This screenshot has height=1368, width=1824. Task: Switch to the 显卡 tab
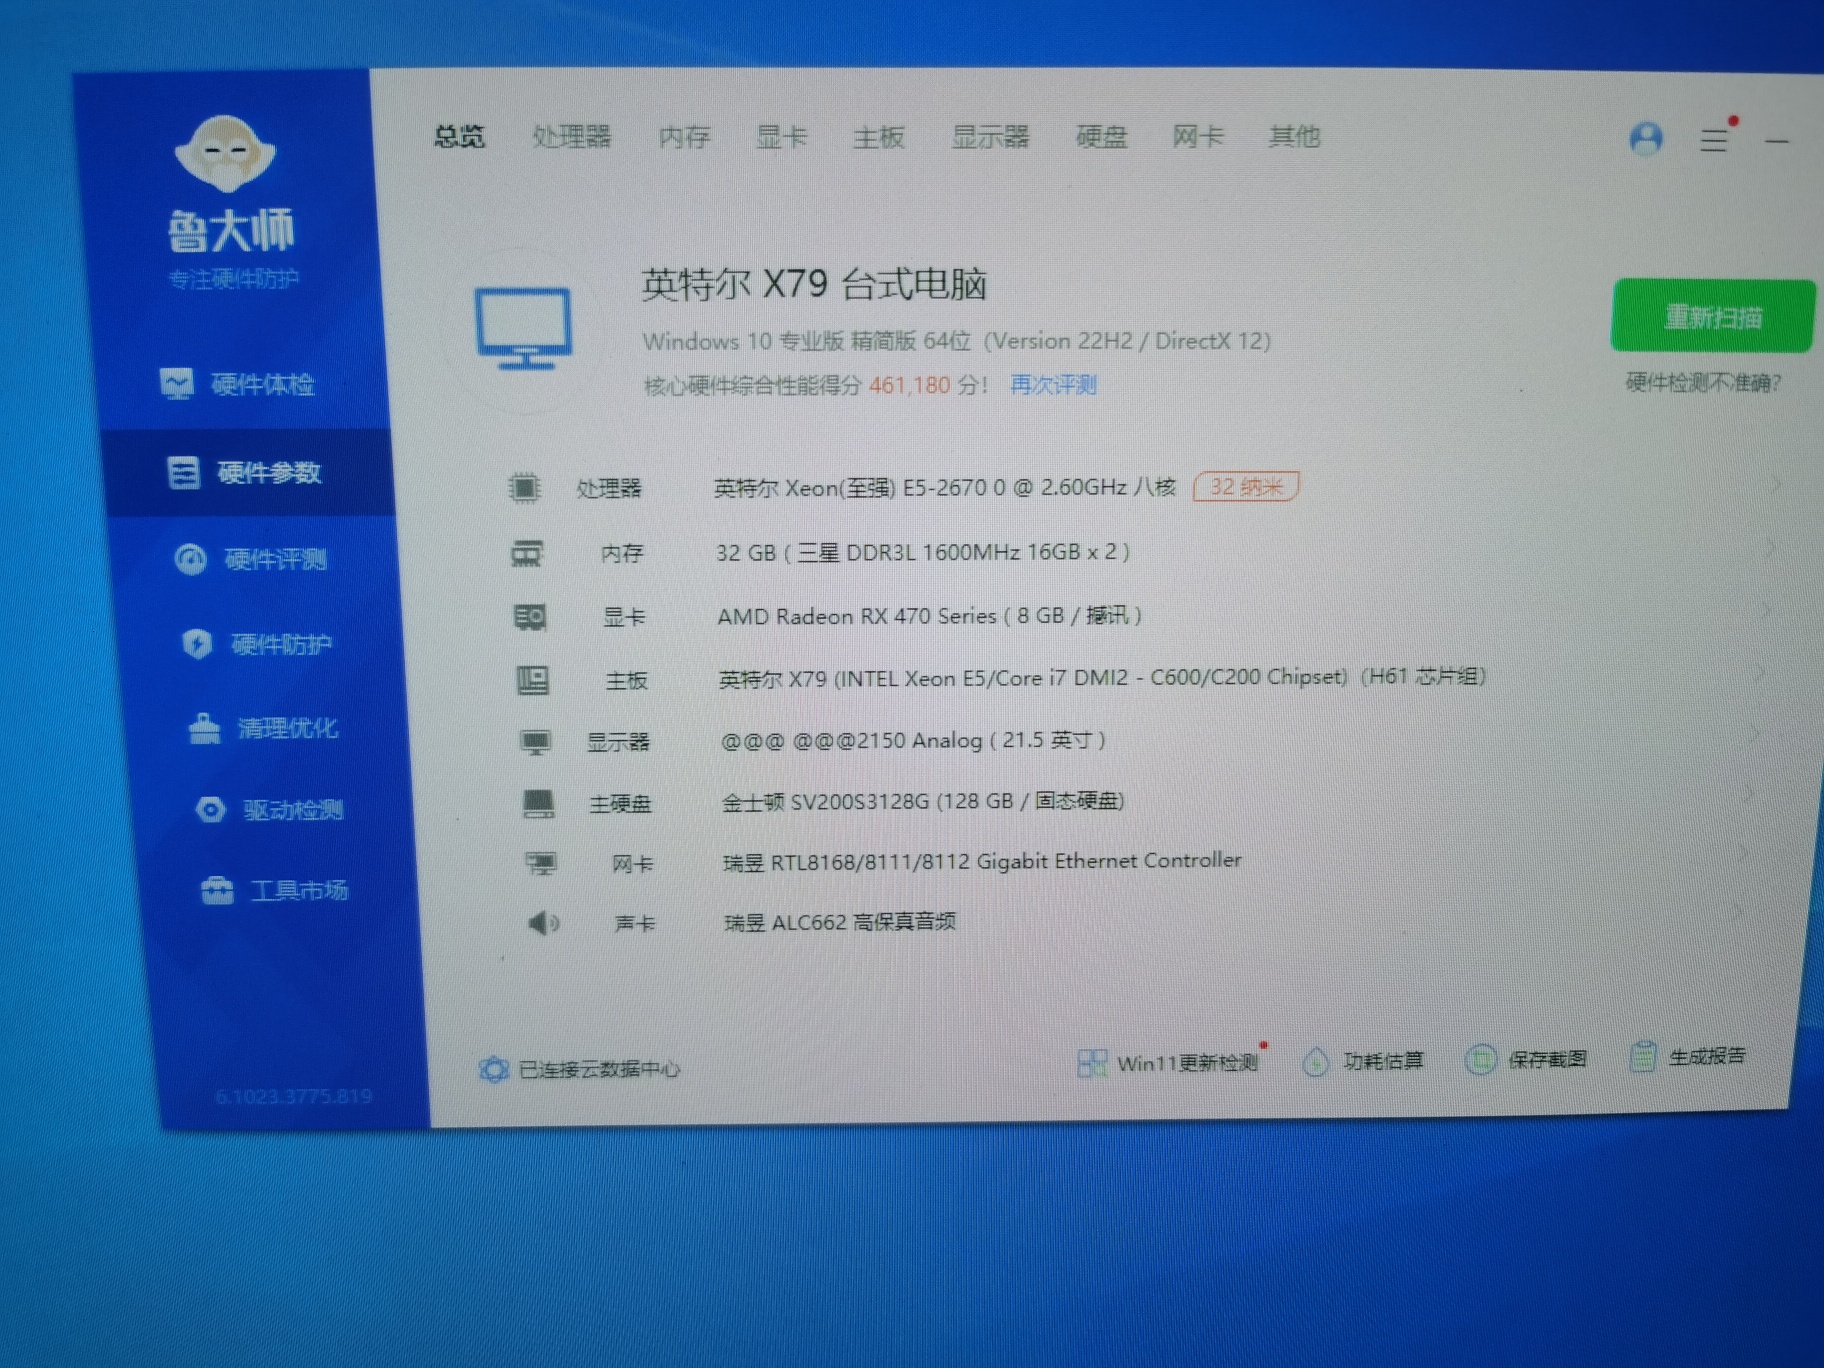click(781, 137)
